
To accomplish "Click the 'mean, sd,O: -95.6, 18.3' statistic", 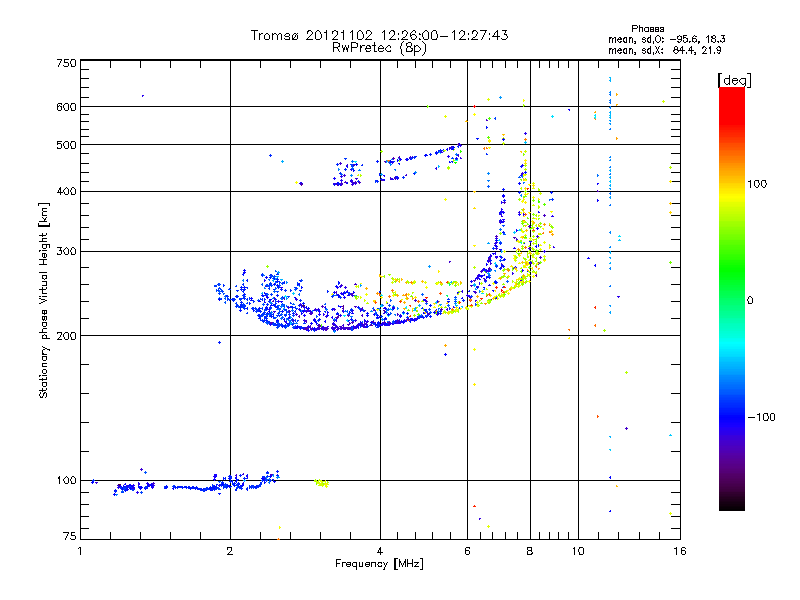I will (x=666, y=39).
